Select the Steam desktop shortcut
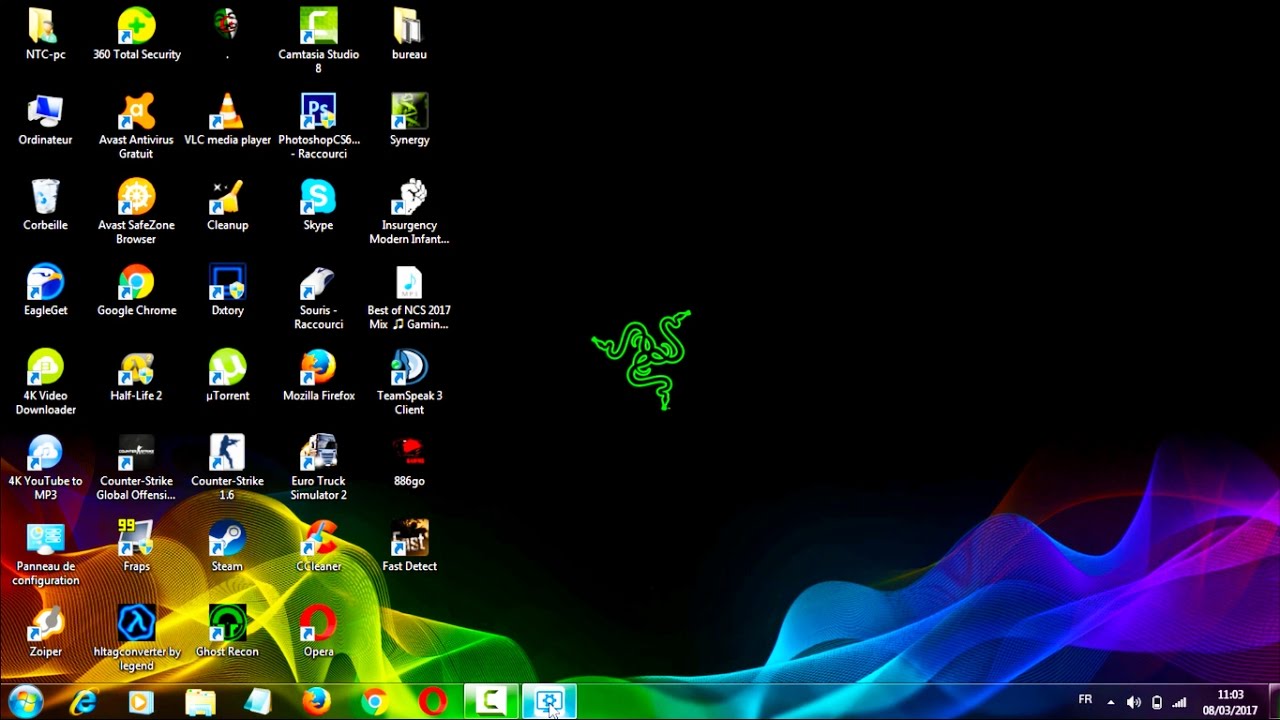The width and height of the screenshot is (1280, 720). 227,546
